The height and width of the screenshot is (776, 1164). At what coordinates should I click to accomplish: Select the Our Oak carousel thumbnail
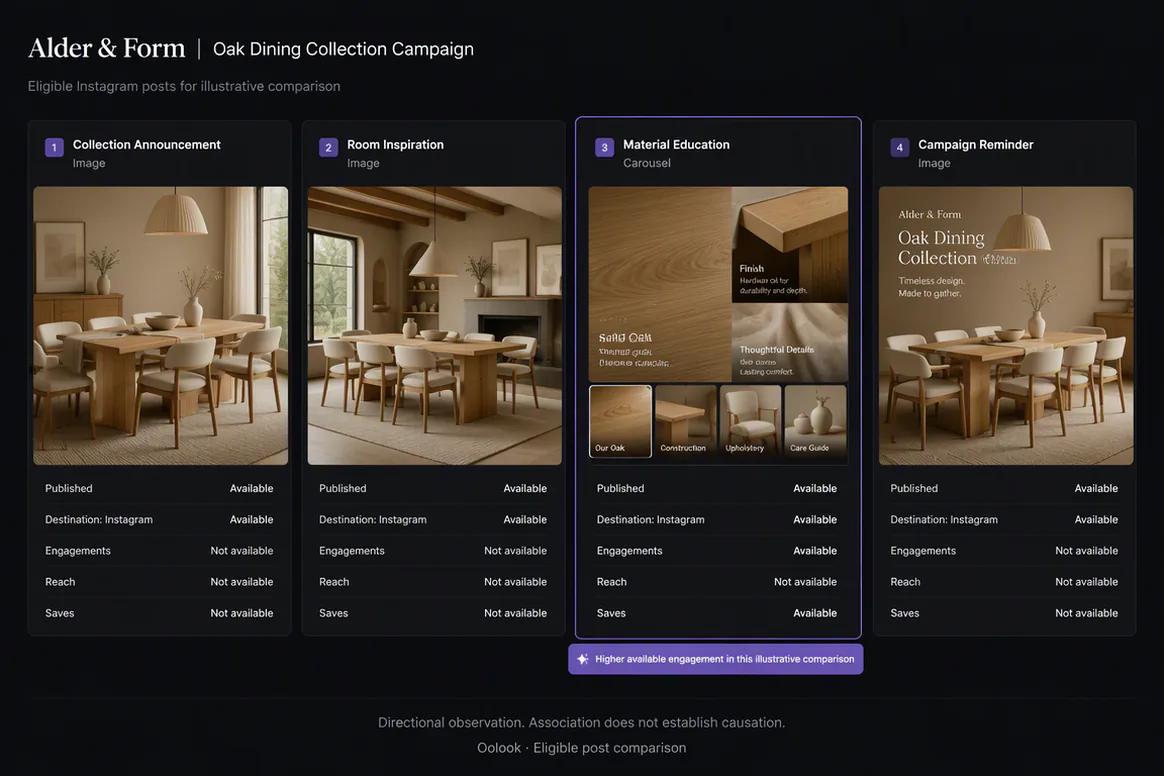[x=621, y=421]
